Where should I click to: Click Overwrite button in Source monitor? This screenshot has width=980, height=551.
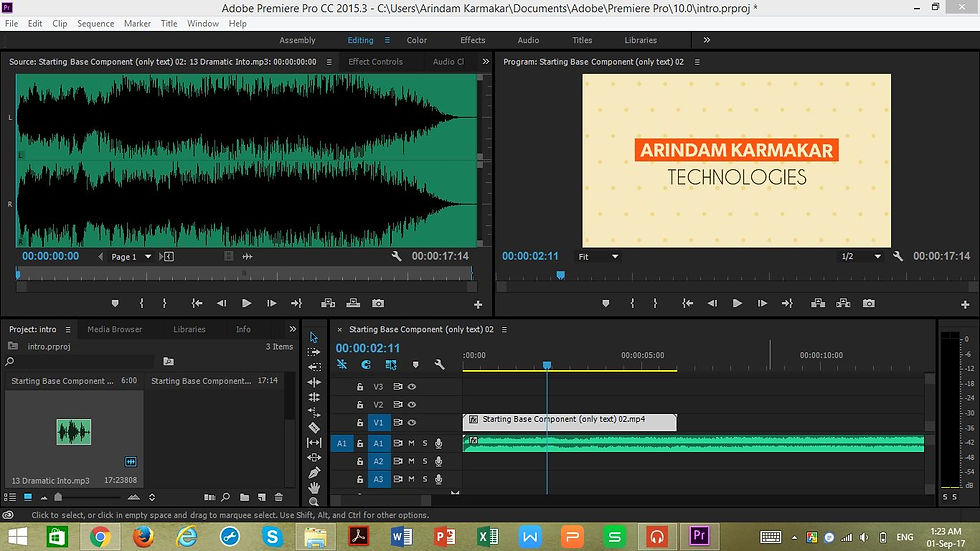[353, 303]
